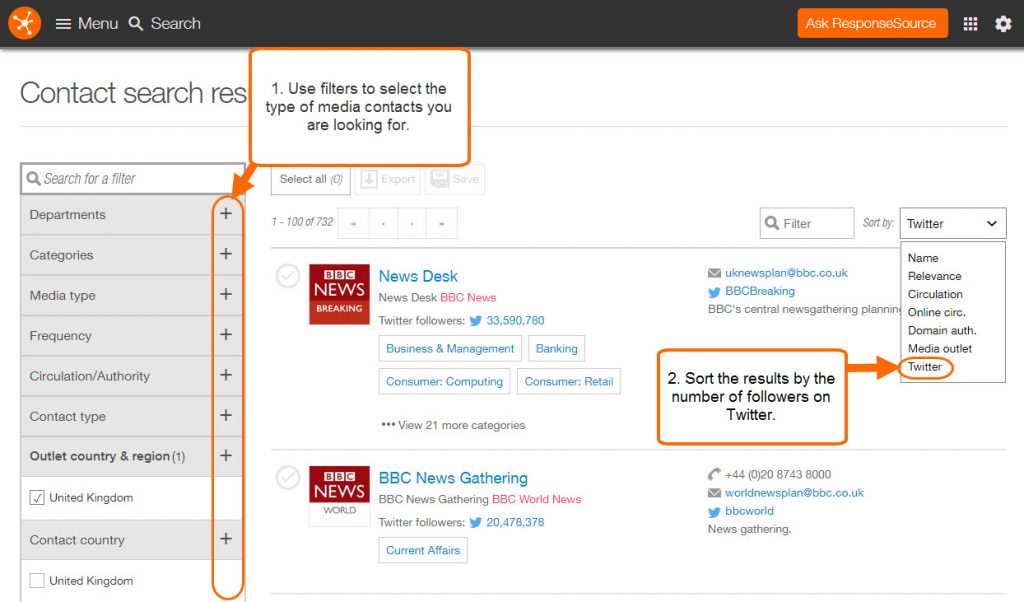Click phone icon beside +44 (0)20 8743 8000
The image size is (1024, 602).
point(714,474)
